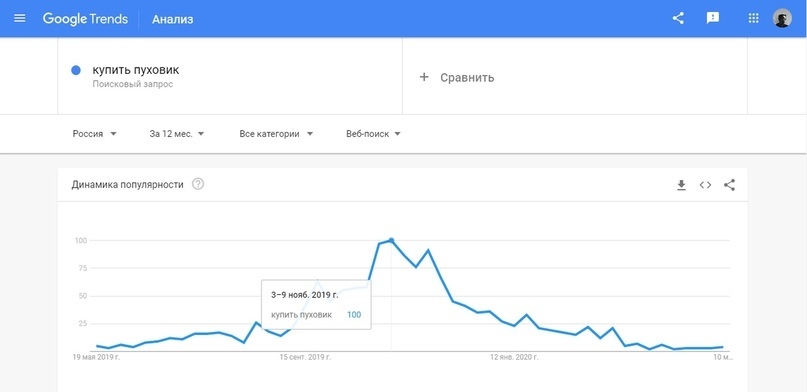The height and width of the screenshot is (392, 807).
Task: Download the chart data as CSV
Action: click(681, 185)
